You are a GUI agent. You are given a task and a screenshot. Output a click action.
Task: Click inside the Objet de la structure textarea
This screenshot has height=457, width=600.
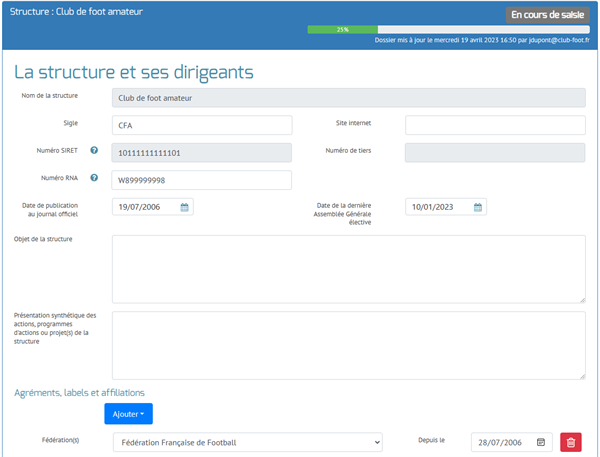click(348, 267)
